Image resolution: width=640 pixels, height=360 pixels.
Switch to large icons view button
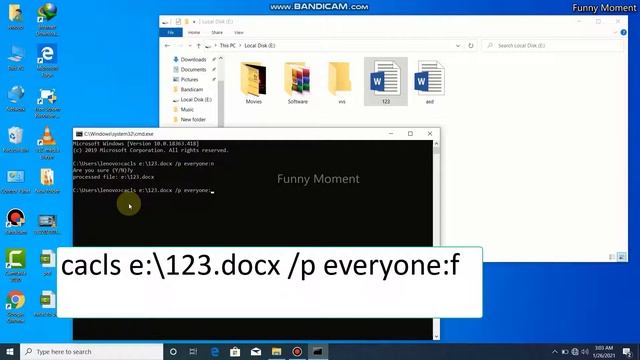(x=622, y=257)
